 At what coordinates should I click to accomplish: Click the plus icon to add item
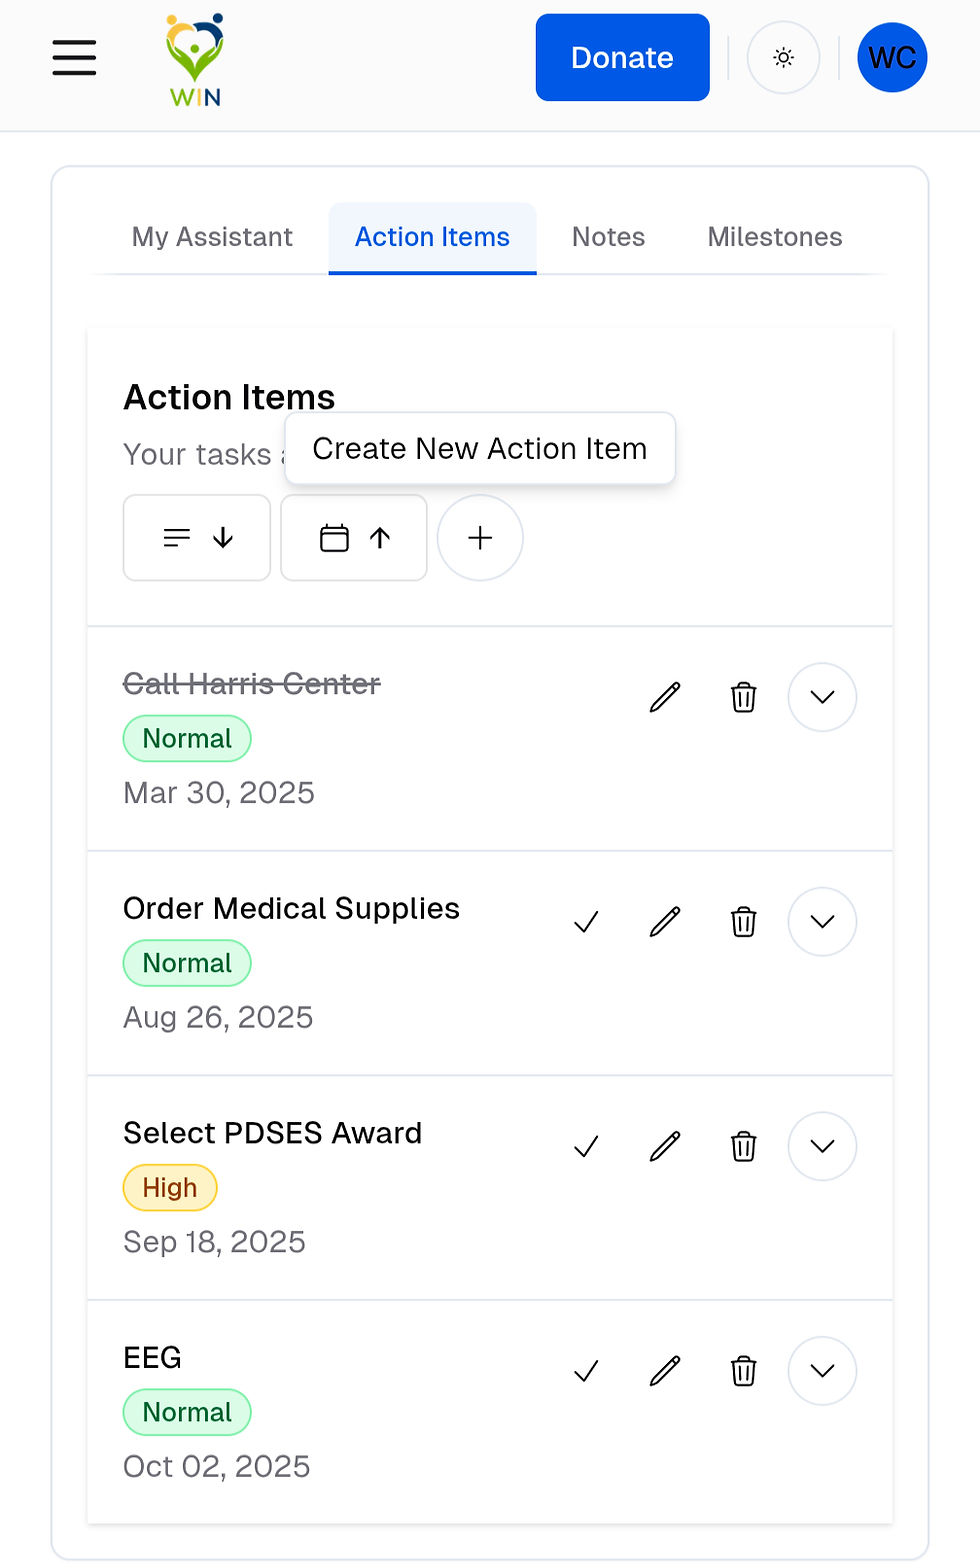coord(480,538)
